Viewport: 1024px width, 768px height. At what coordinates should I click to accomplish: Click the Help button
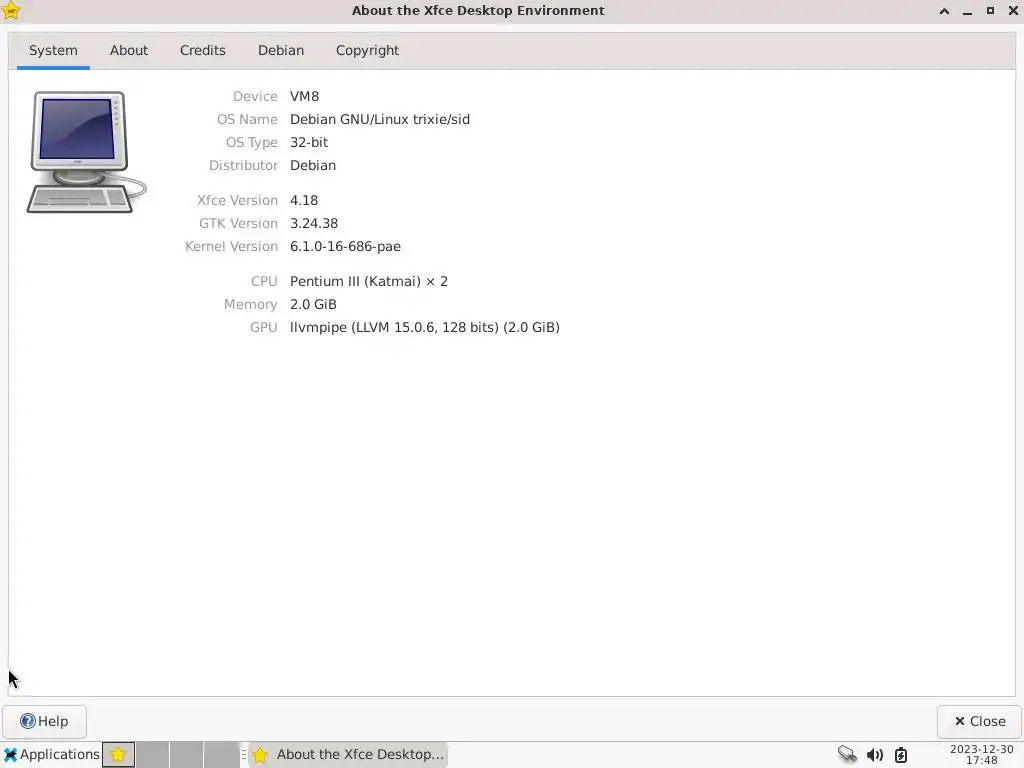(44, 721)
